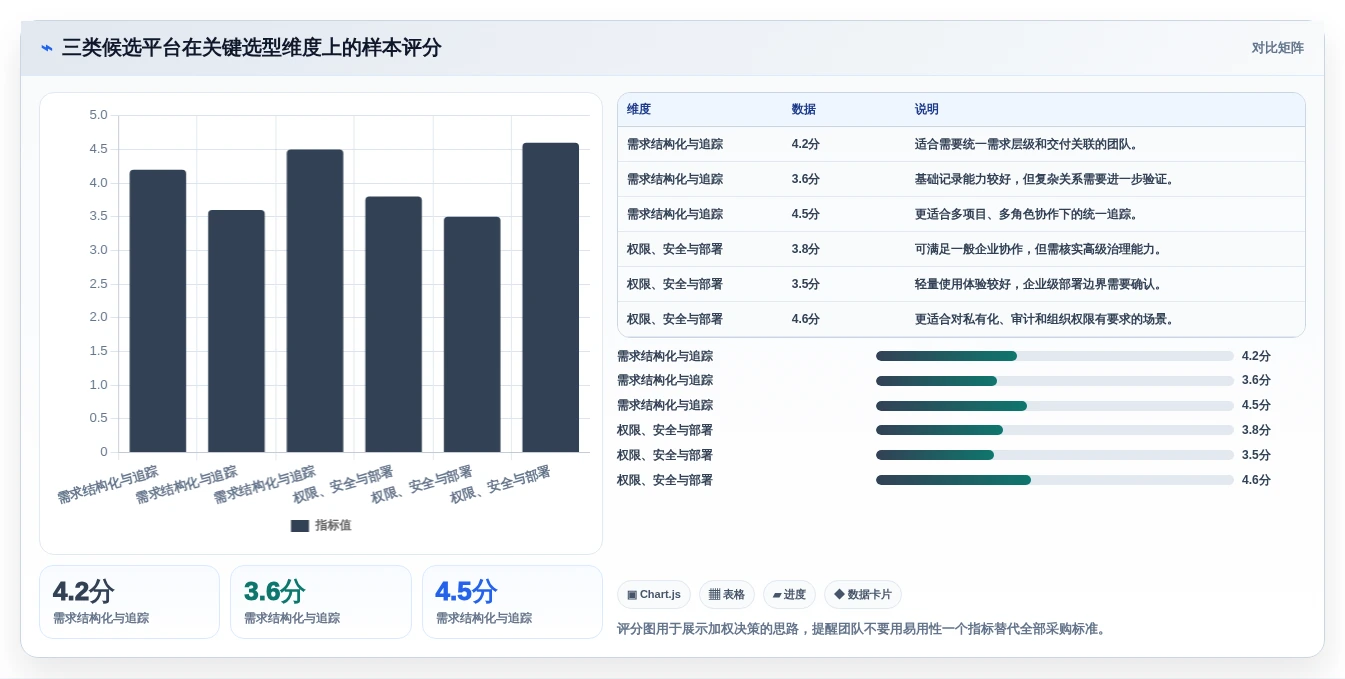Click the 维度 table column header
The height and width of the screenshot is (679, 1345).
(x=639, y=110)
